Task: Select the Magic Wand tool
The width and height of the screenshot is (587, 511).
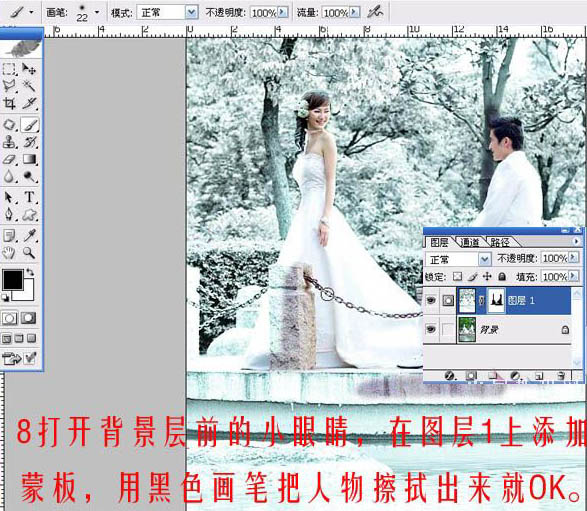Action: pos(30,86)
